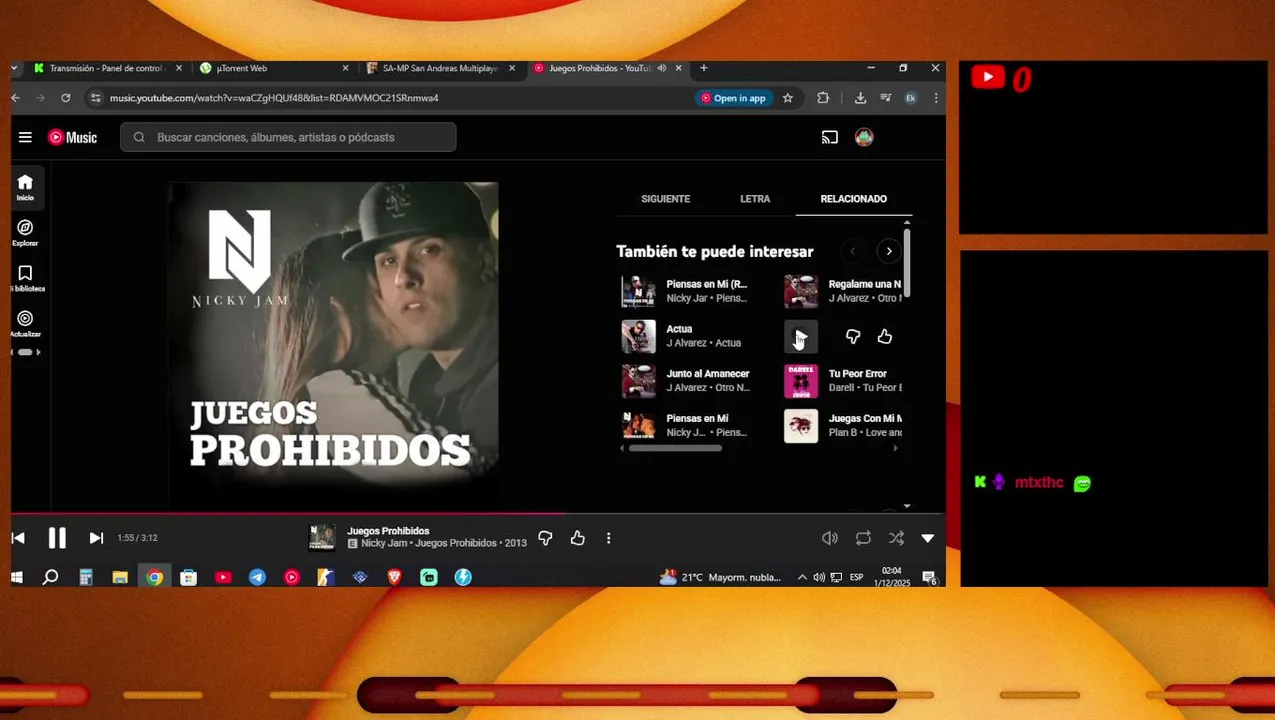Select the RELACIONADO tab
This screenshot has height=720, width=1275.
[x=853, y=199]
